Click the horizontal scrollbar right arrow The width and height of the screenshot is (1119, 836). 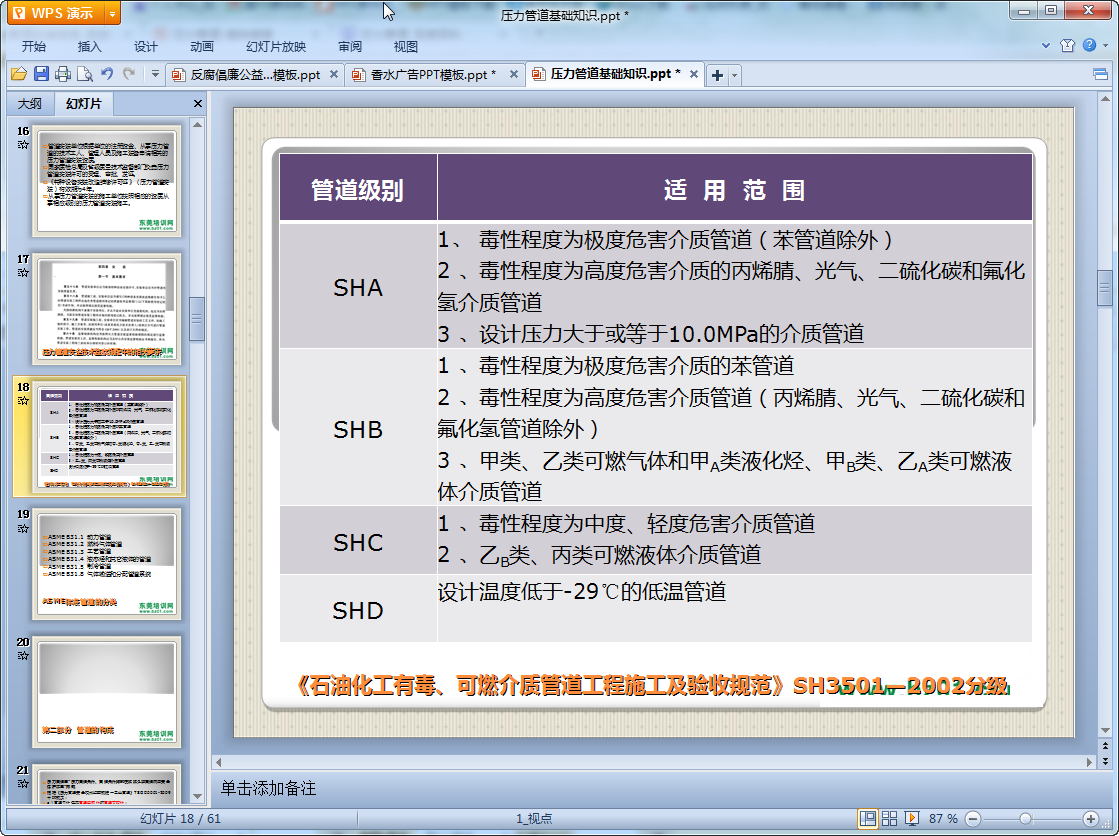pos(1089,762)
